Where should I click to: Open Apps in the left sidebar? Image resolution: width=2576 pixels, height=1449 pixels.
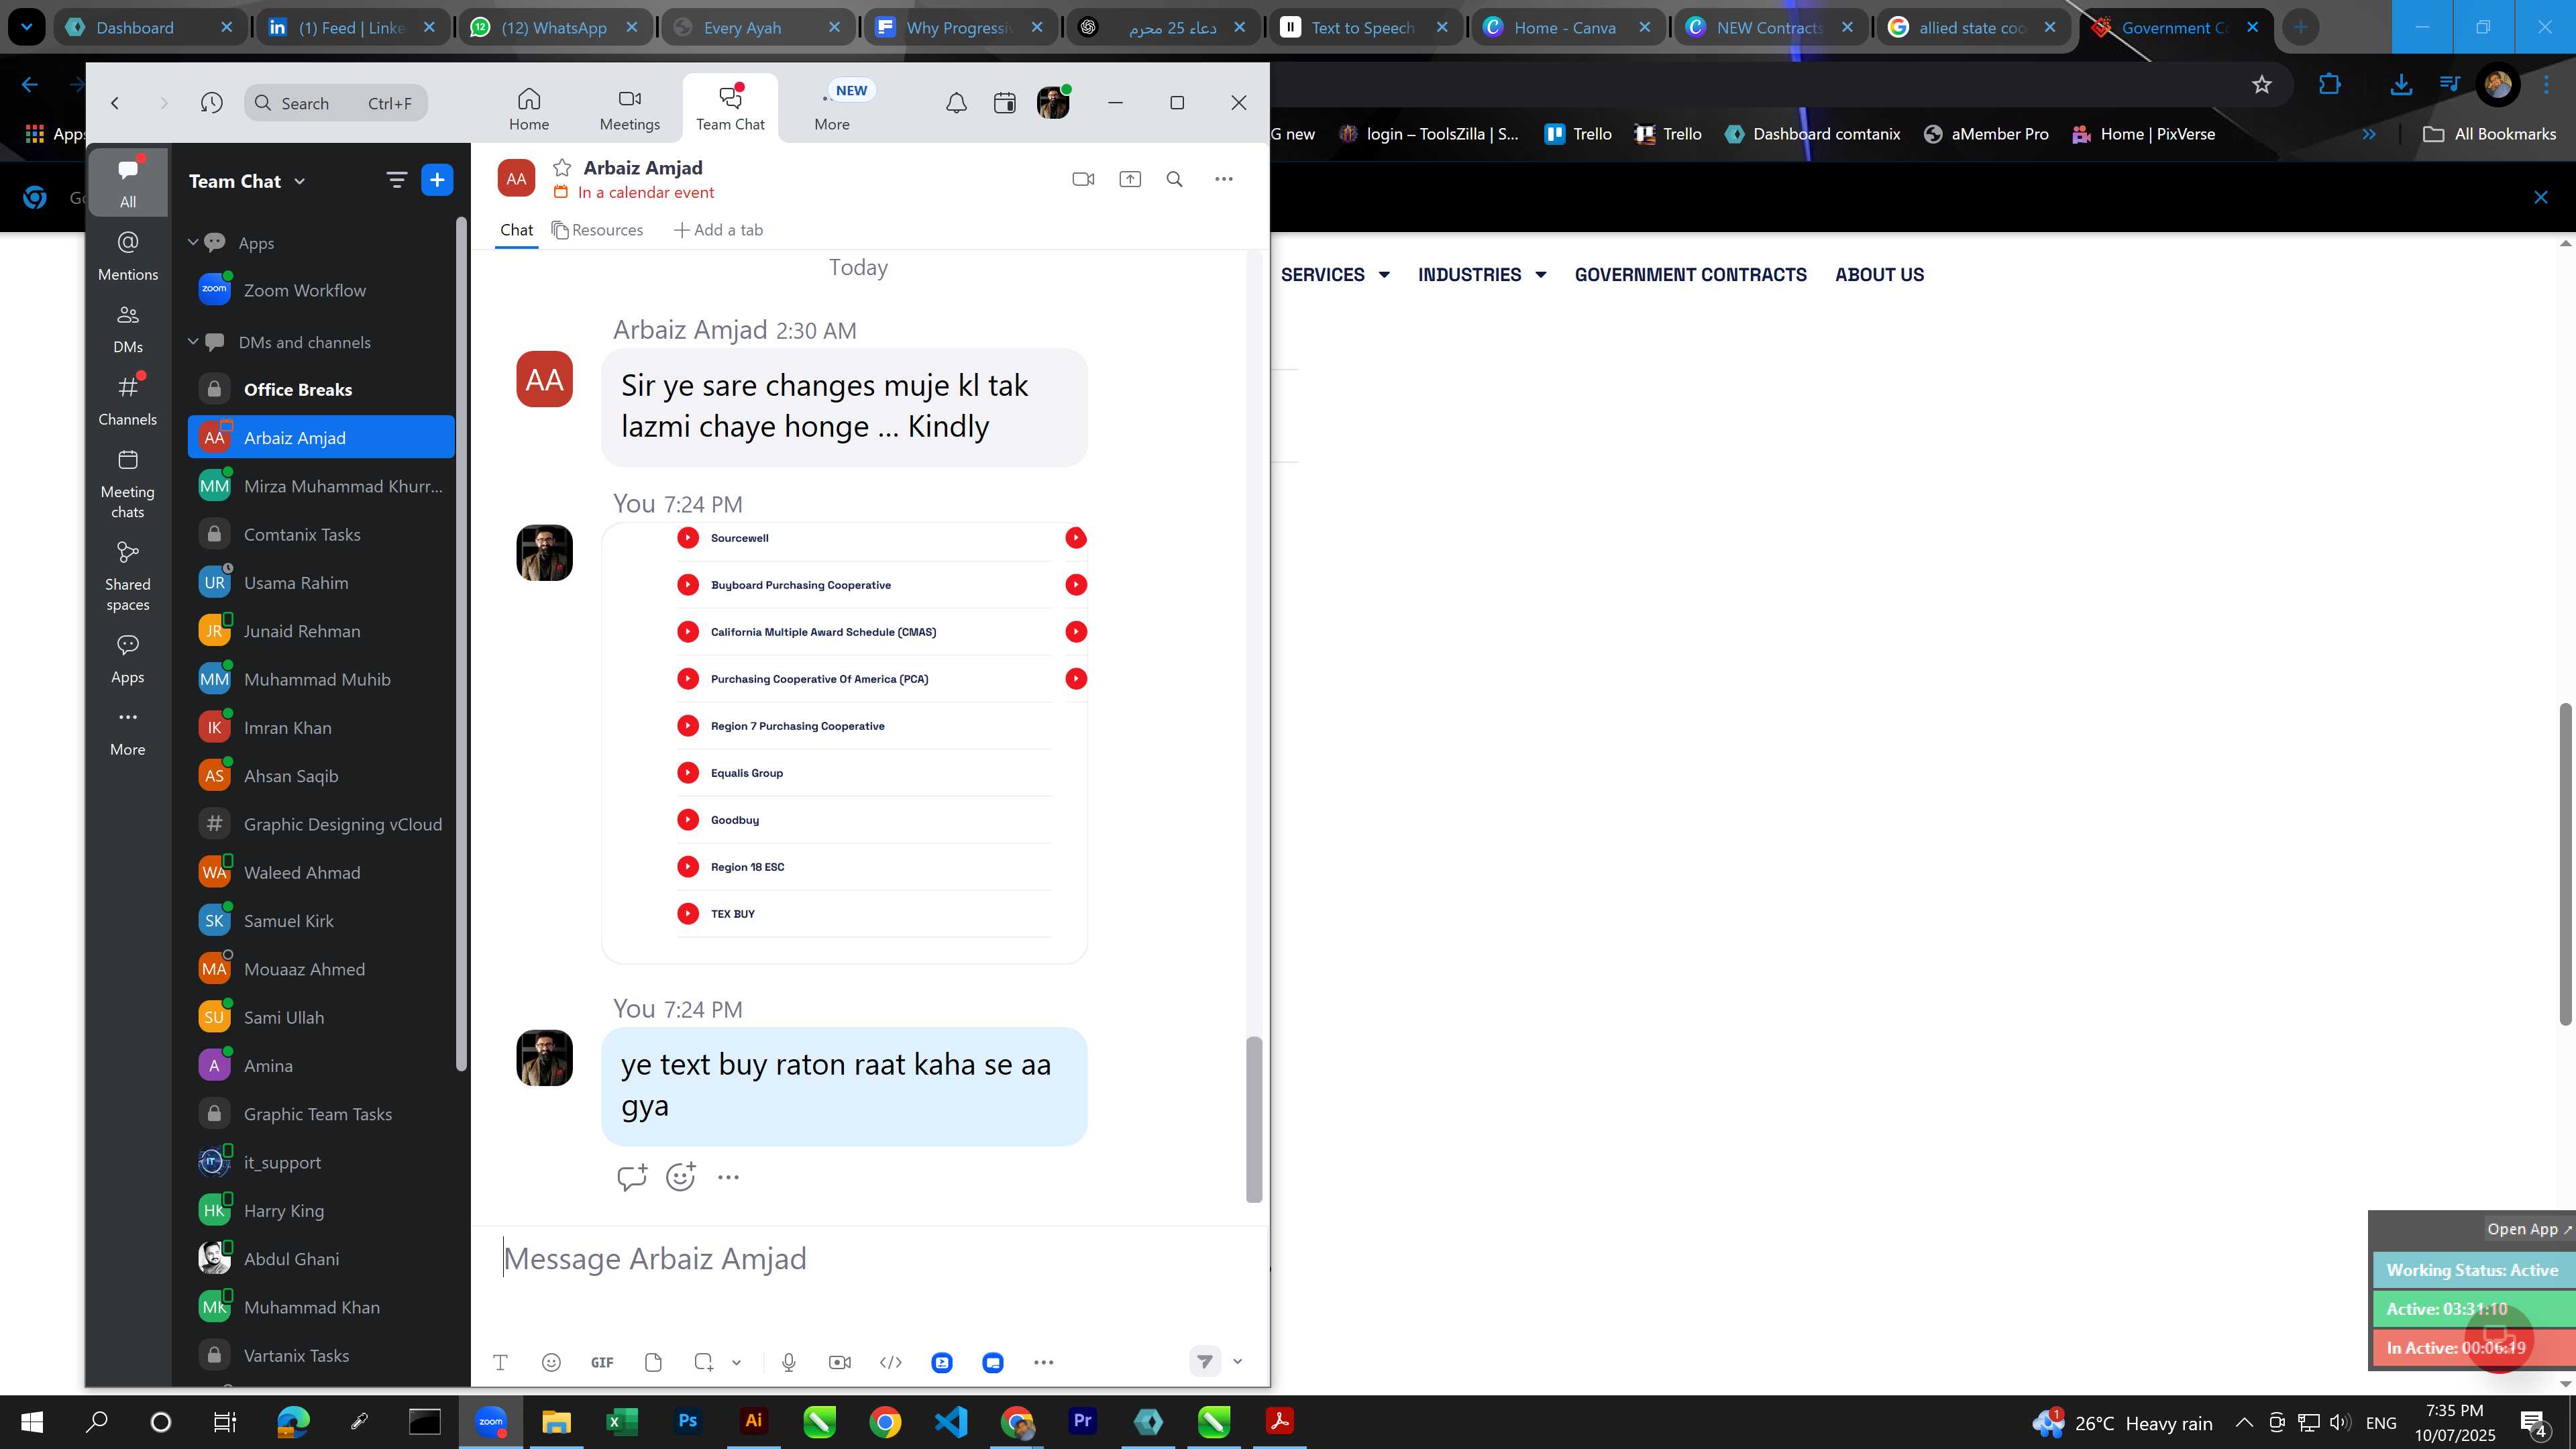(128, 659)
